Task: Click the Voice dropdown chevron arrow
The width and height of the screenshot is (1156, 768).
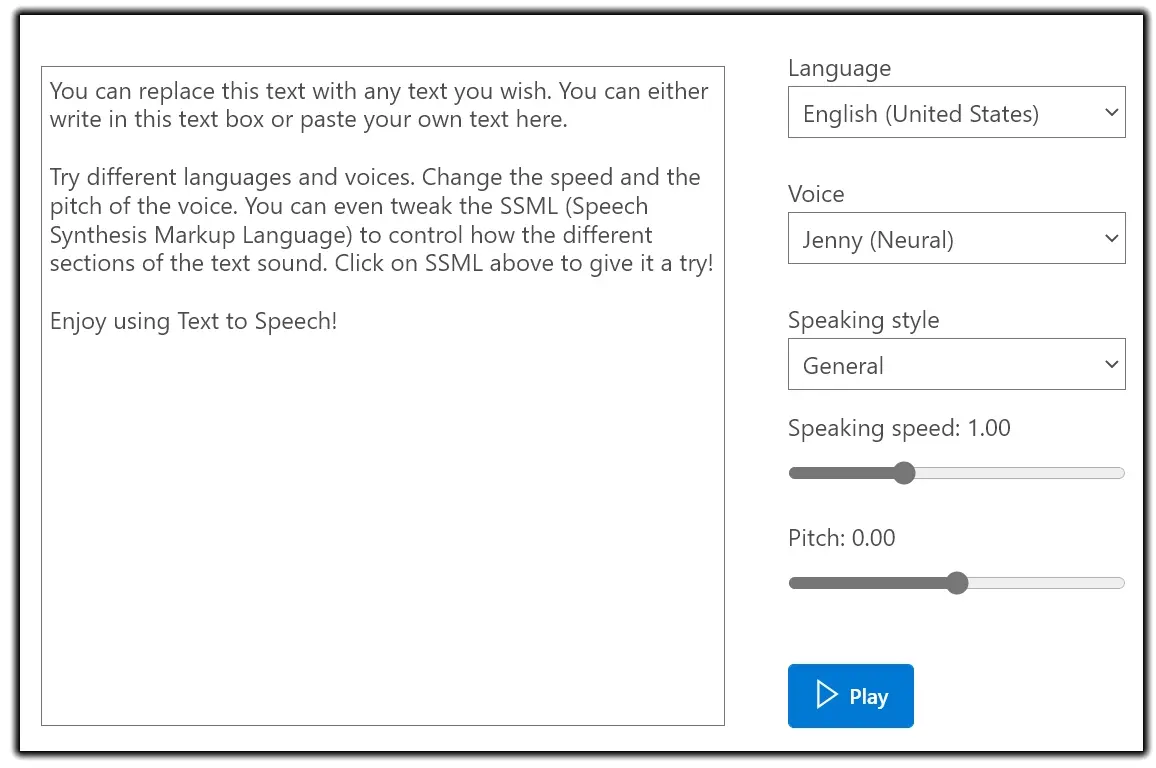Action: (1111, 239)
